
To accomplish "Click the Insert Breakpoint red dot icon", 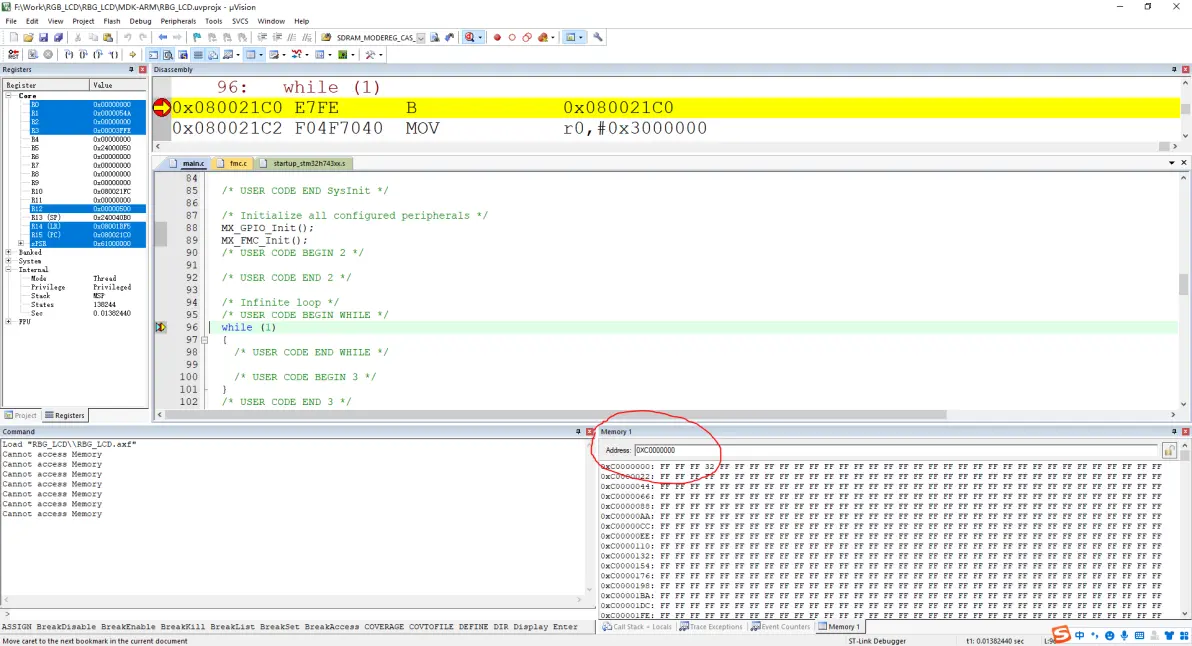I will tap(497, 37).
